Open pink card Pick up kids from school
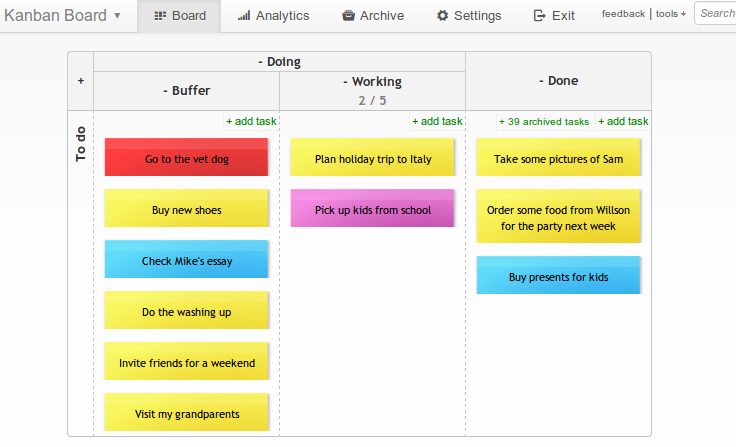The image size is (736, 447). point(373,209)
